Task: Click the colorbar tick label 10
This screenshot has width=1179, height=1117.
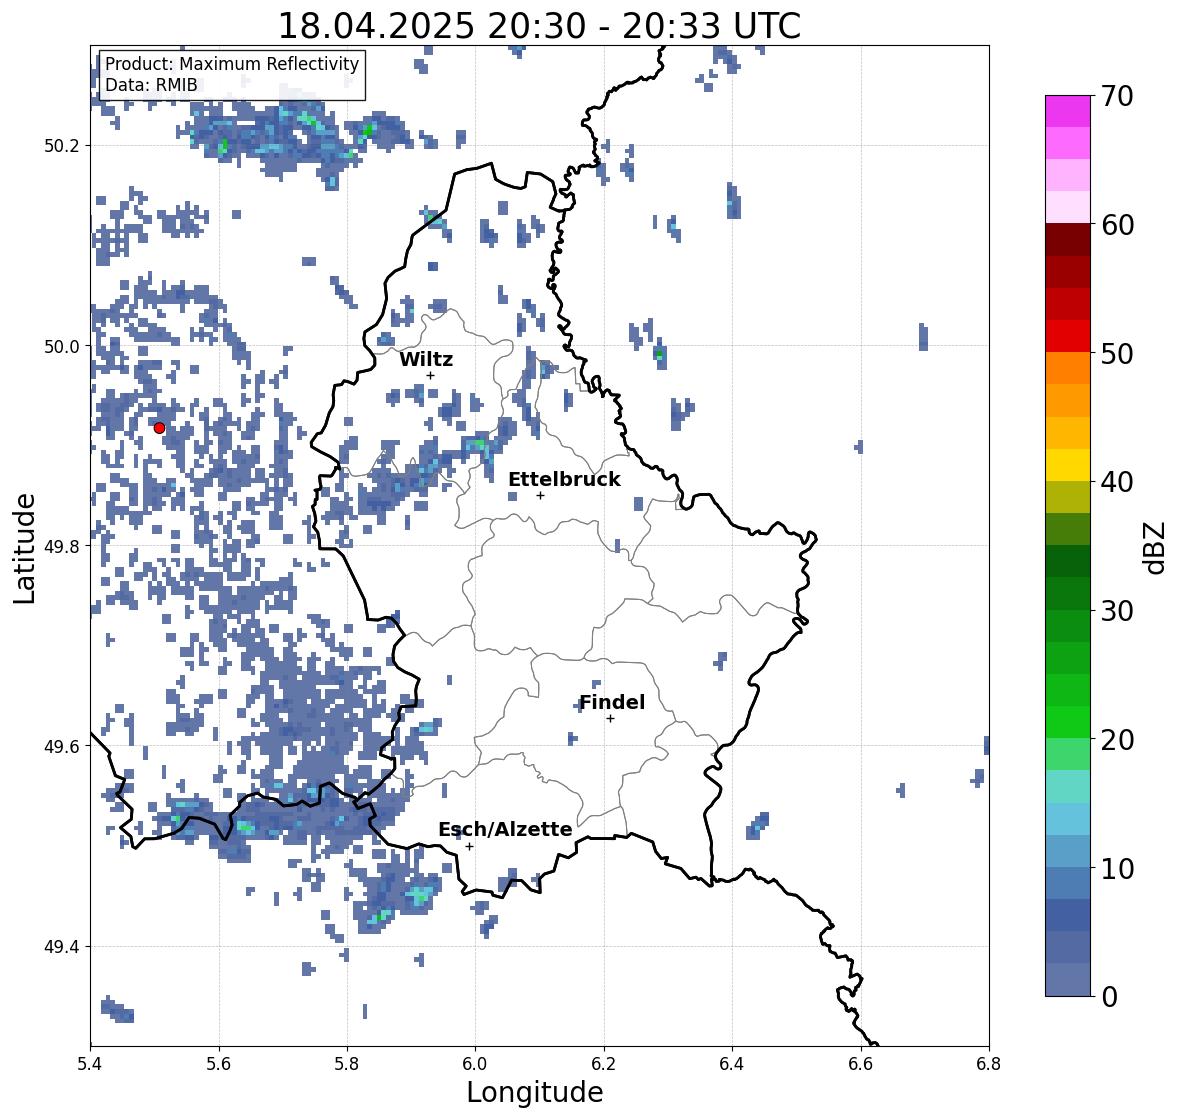Action: pos(1117,868)
